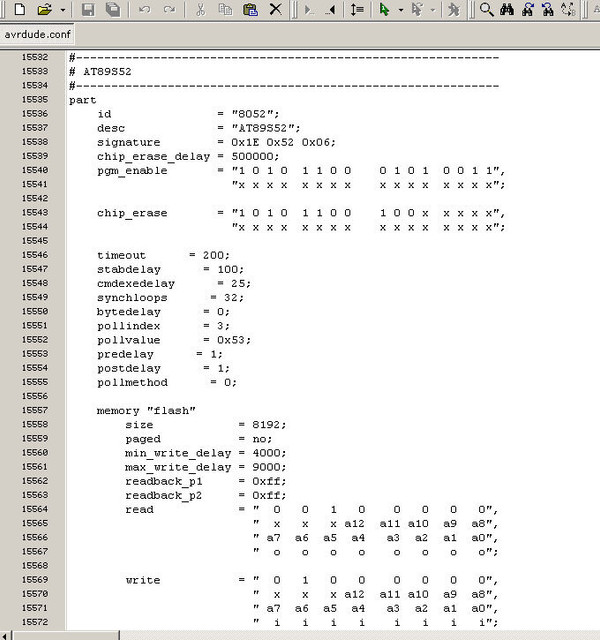Viewport: 600px width, 640px height.
Task: Click the green run arrow icon
Action: (384, 9)
